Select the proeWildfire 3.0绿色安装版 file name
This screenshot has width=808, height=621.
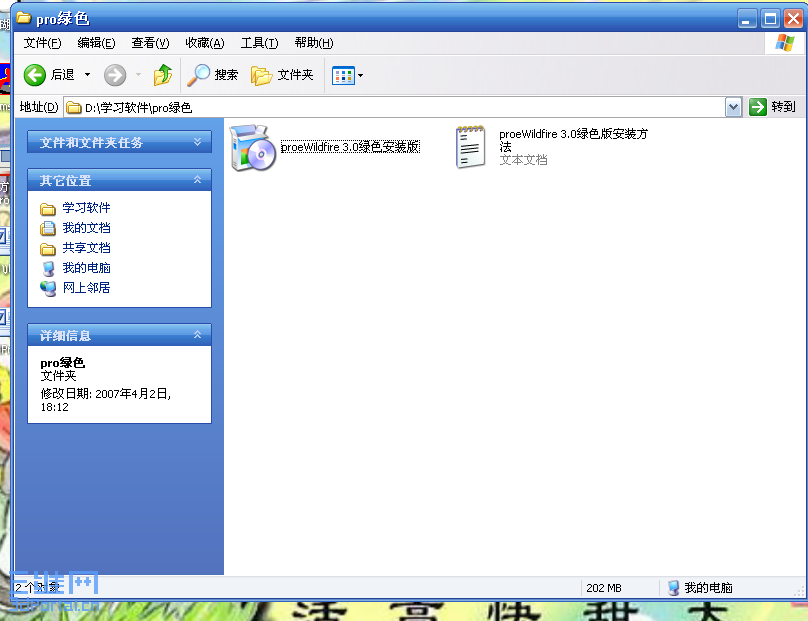click(x=350, y=147)
